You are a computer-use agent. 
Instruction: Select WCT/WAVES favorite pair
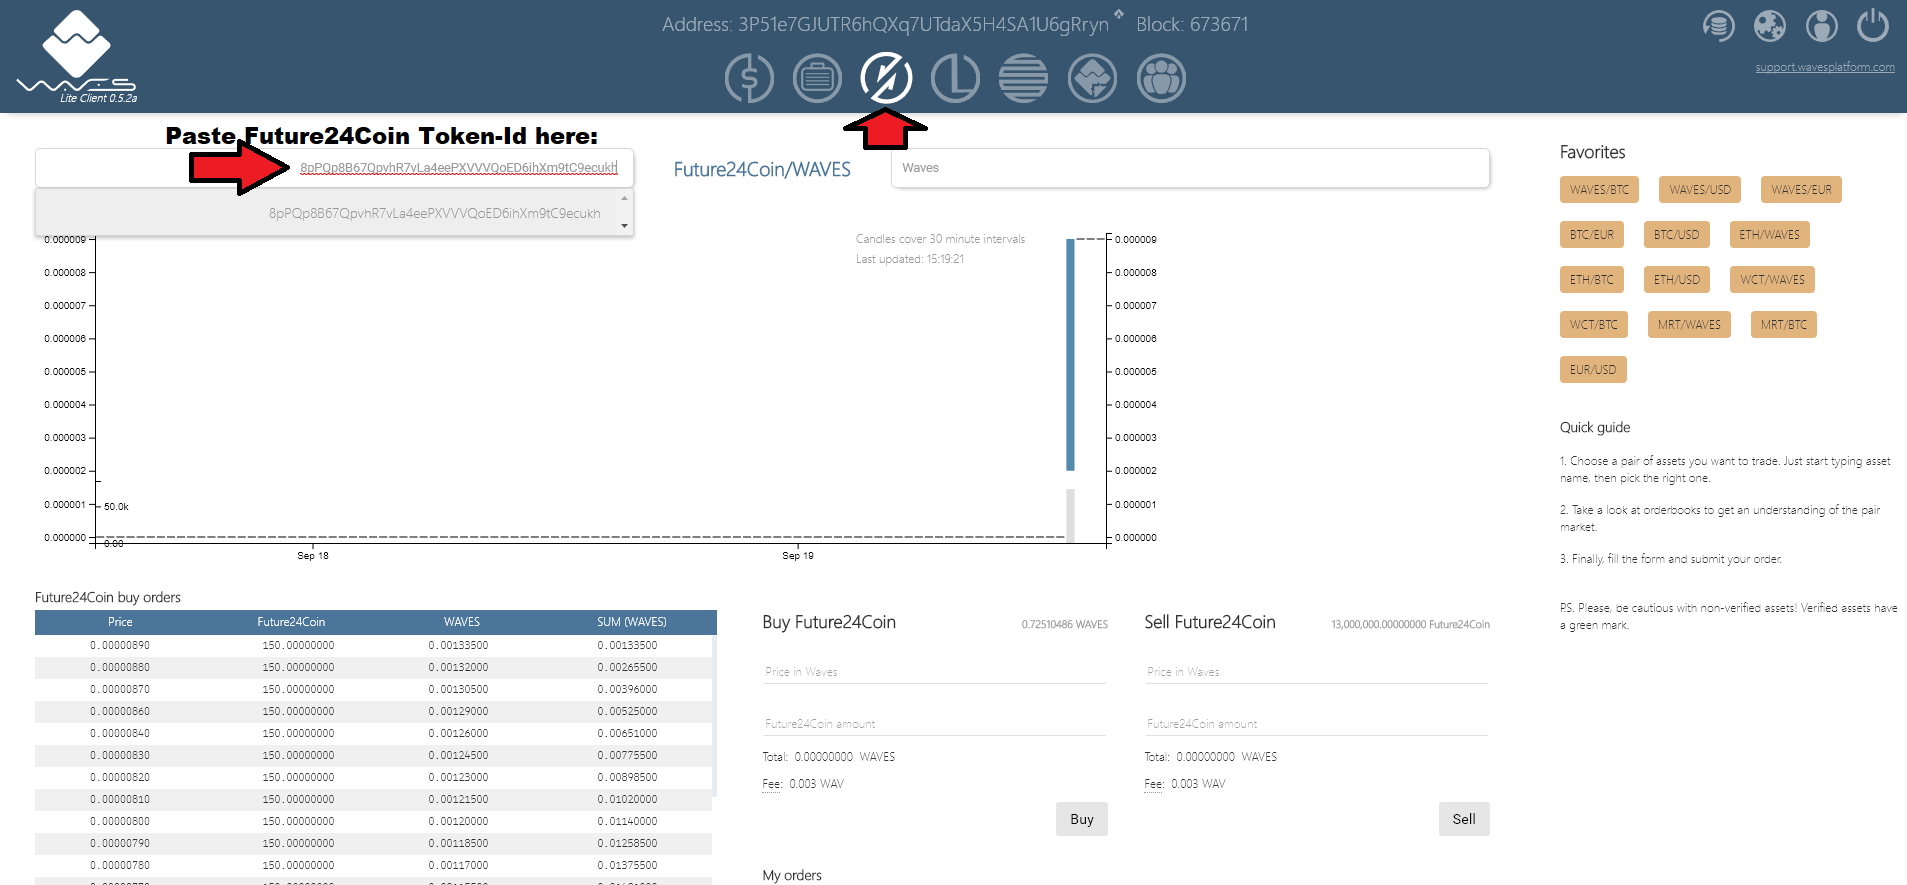click(1772, 280)
